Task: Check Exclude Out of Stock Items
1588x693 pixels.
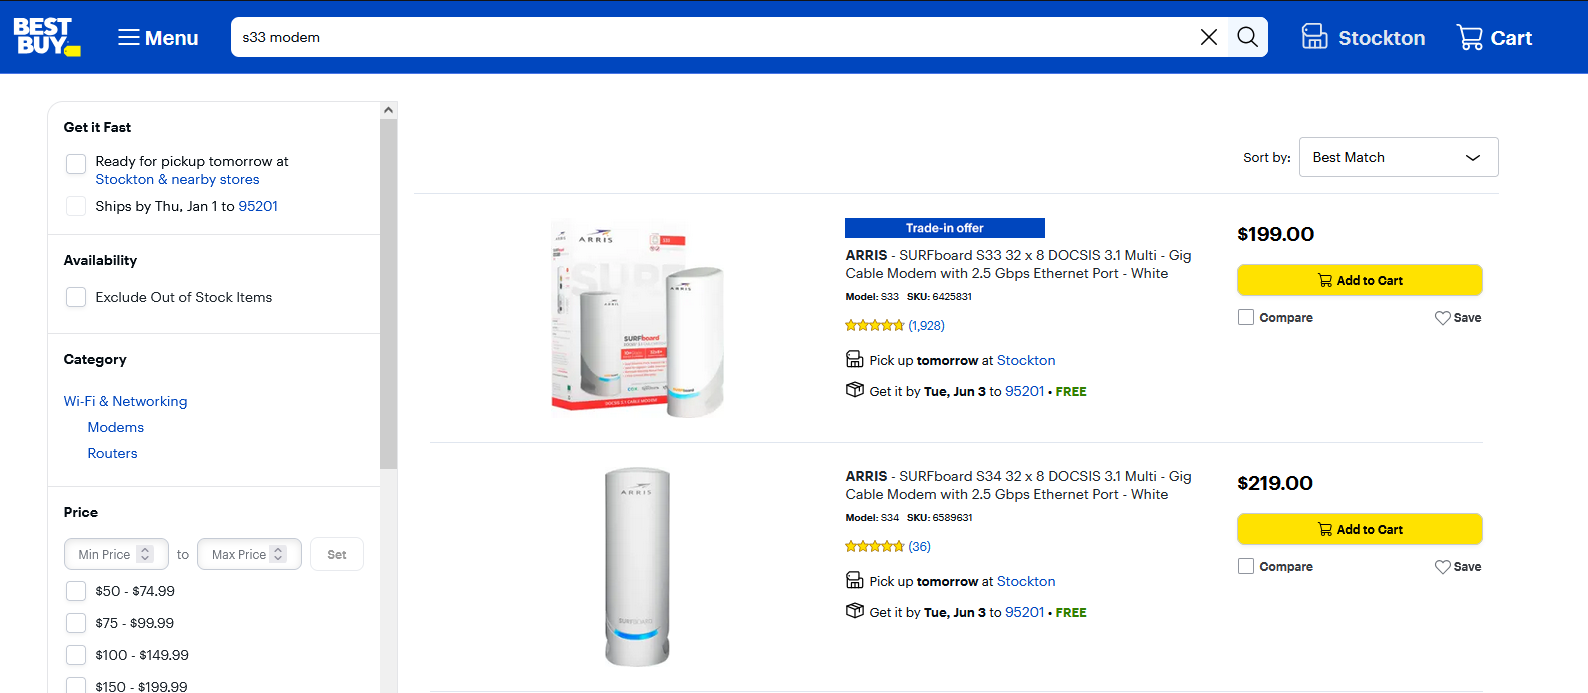Action: click(76, 297)
